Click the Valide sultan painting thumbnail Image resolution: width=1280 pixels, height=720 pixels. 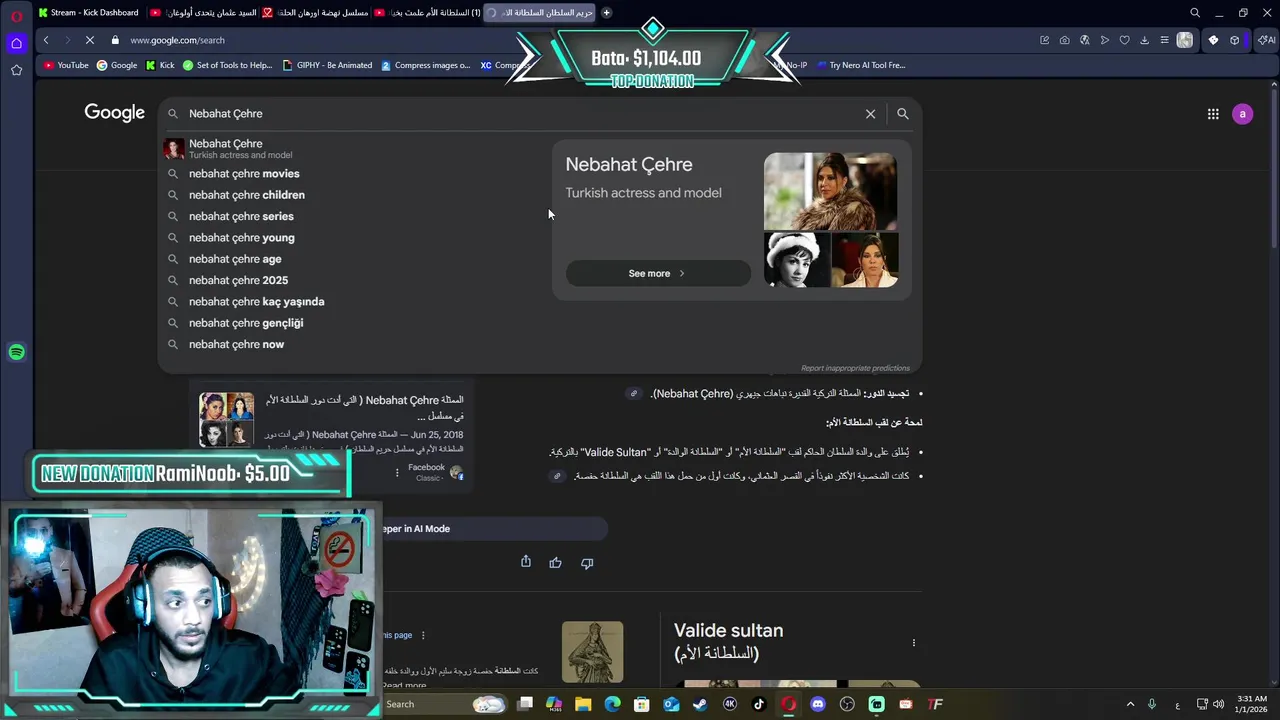592,652
